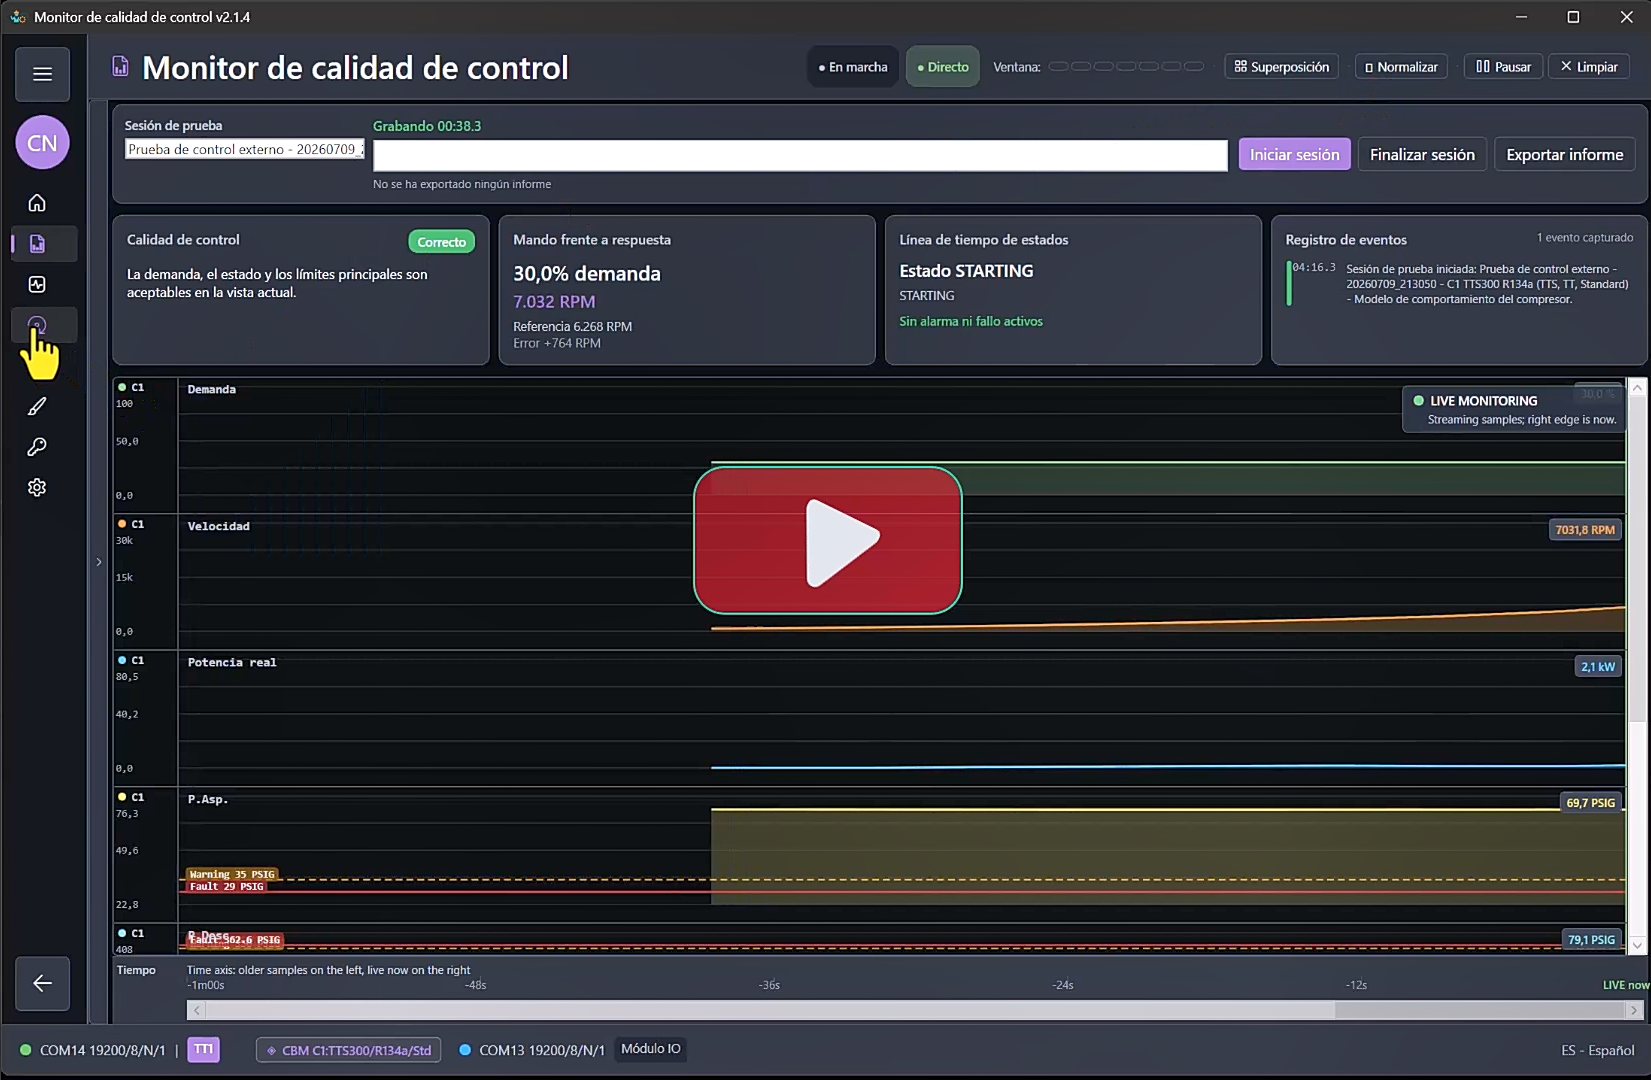Image resolution: width=1651 pixels, height=1080 pixels.
Task: Click the orange C1 dot for Velocidad
Action: point(122,524)
